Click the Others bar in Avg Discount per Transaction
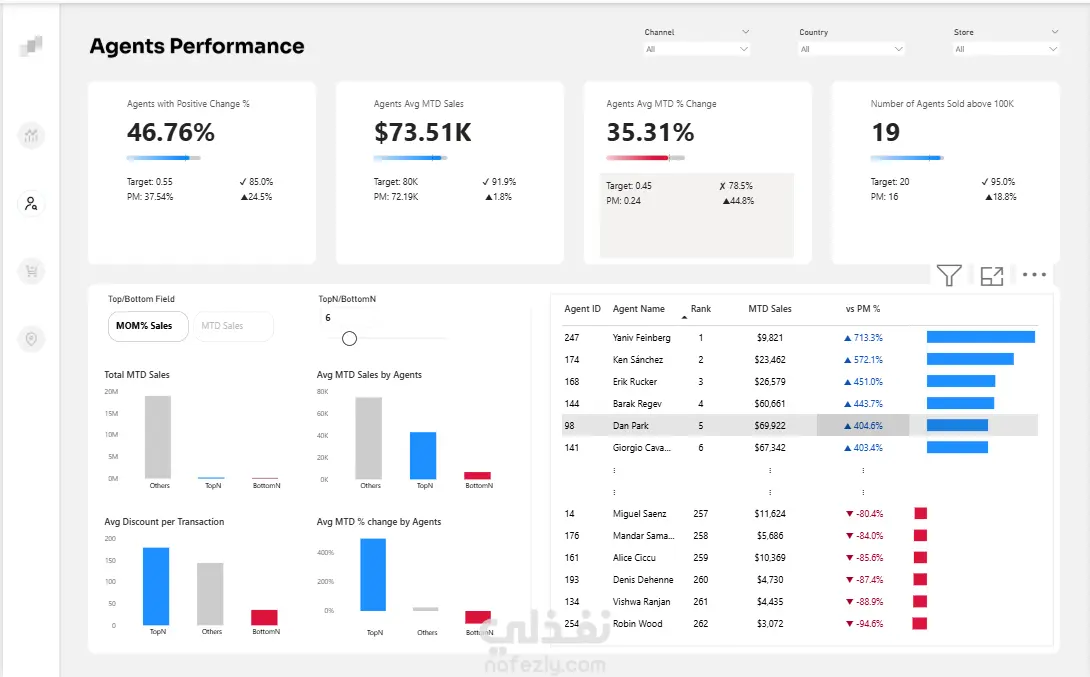This screenshot has width=1090, height=677. [210, 594]
